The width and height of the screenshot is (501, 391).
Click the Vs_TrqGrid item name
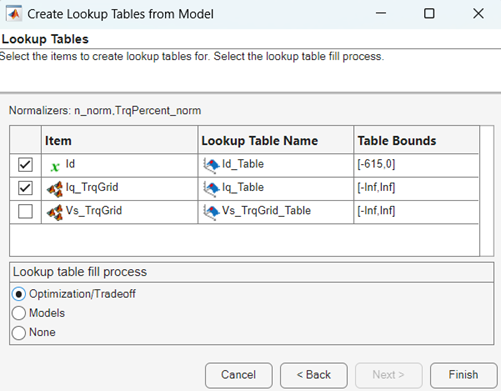pos(94,211)
